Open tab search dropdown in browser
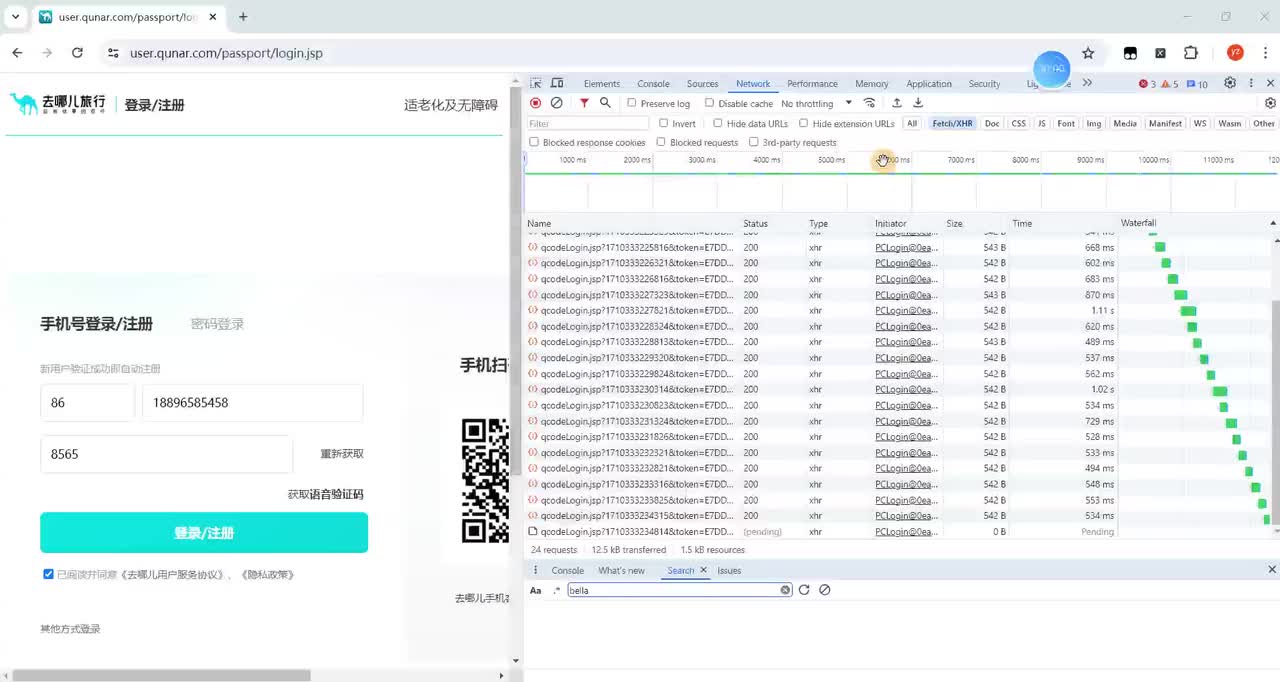This screenshot has height=682, width=1280. pos(15,17)
